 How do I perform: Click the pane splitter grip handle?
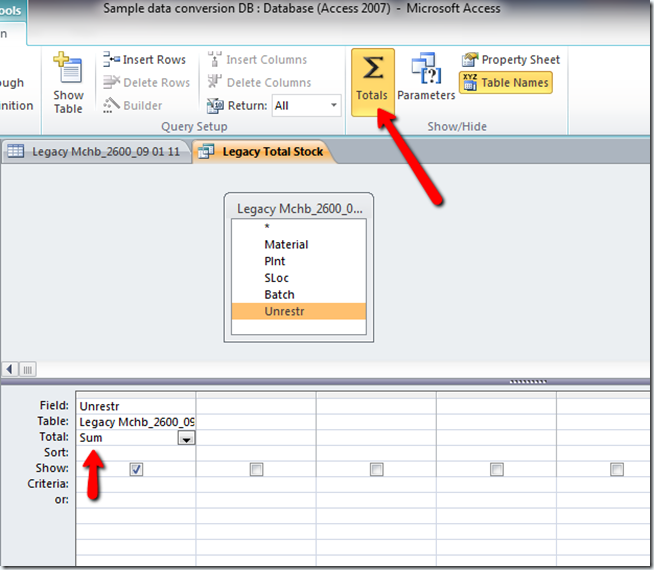(528, 382)
